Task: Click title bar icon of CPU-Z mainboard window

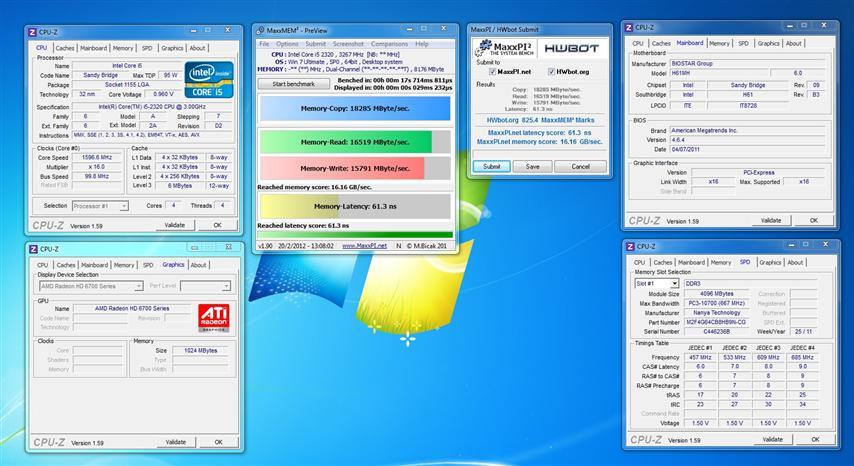Action: tap(629, 27)
